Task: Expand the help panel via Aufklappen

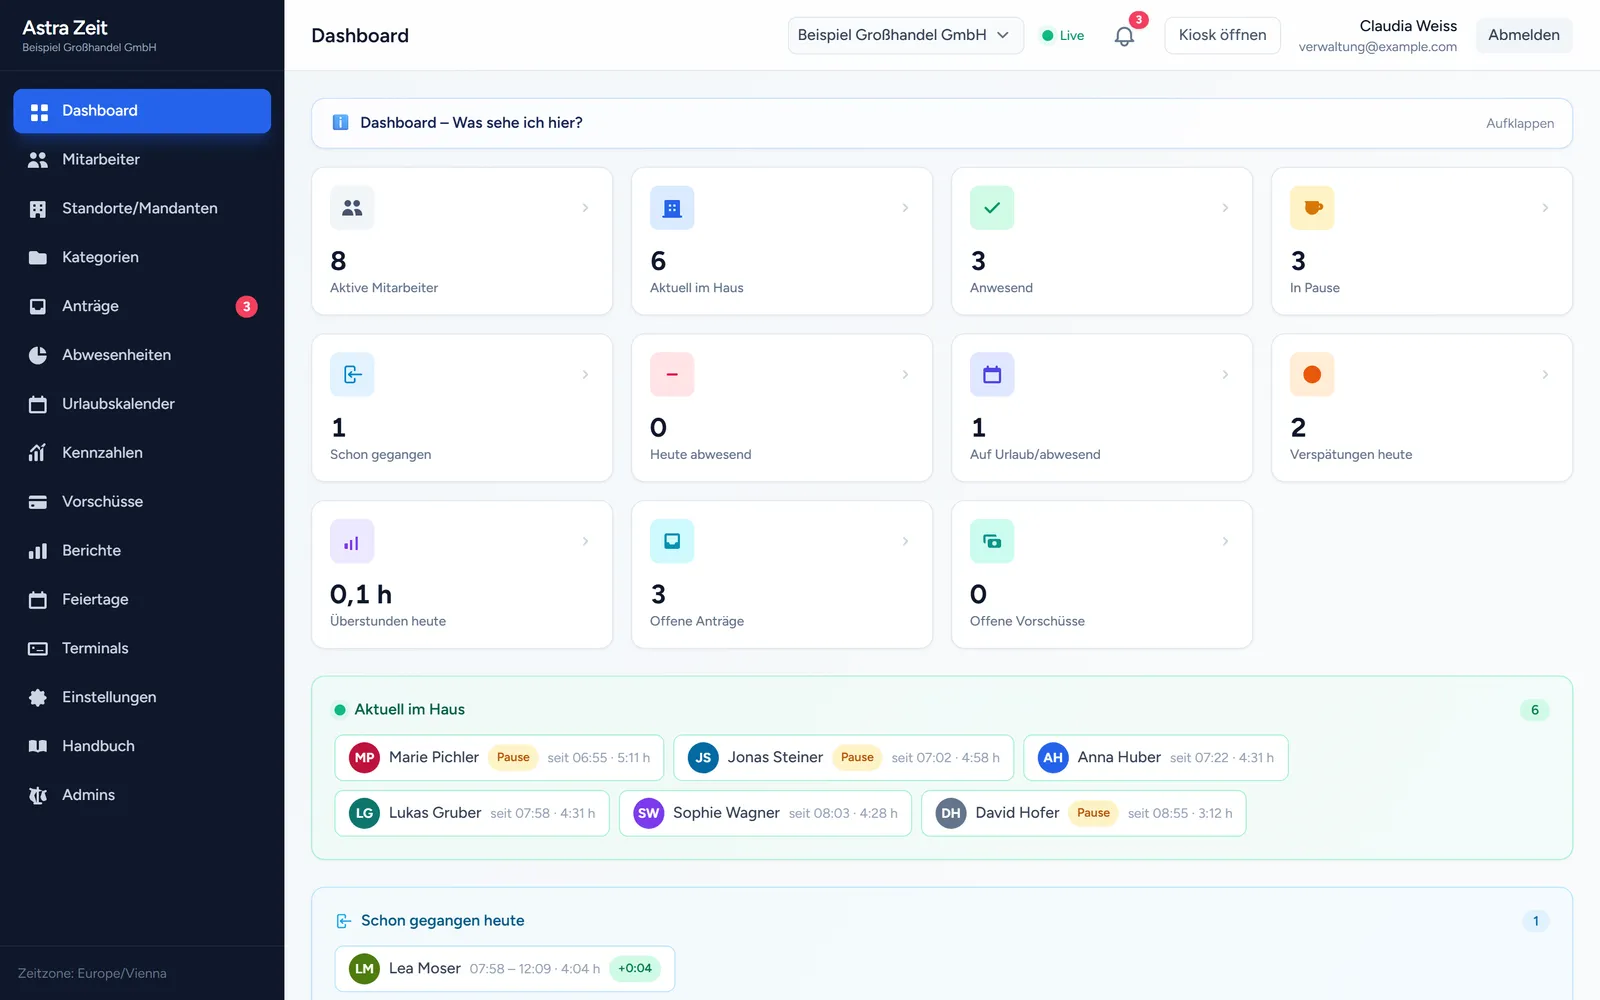Action: (x=1520, y=124)
